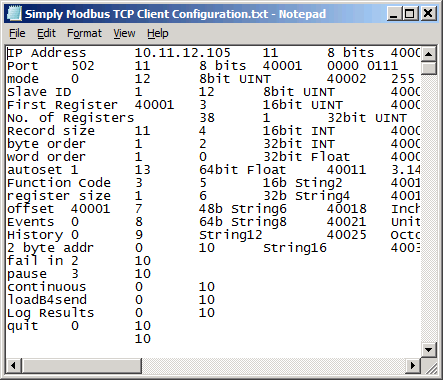Screen dimensions: 443x380
Task: Click the text 'Log Results'
Action: coord(51,313)
